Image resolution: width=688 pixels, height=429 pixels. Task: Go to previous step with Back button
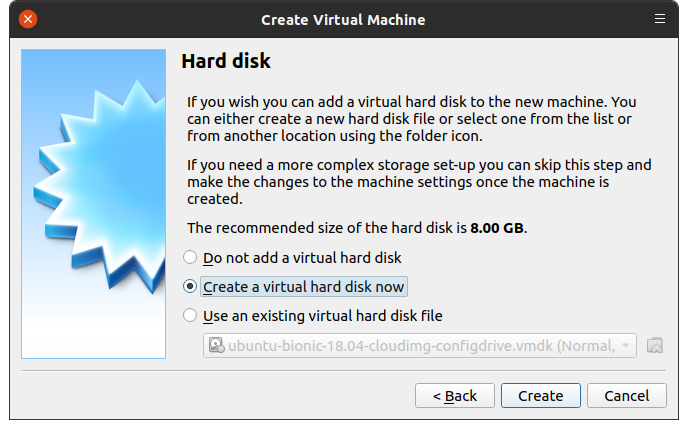click(x=454, y=396)
